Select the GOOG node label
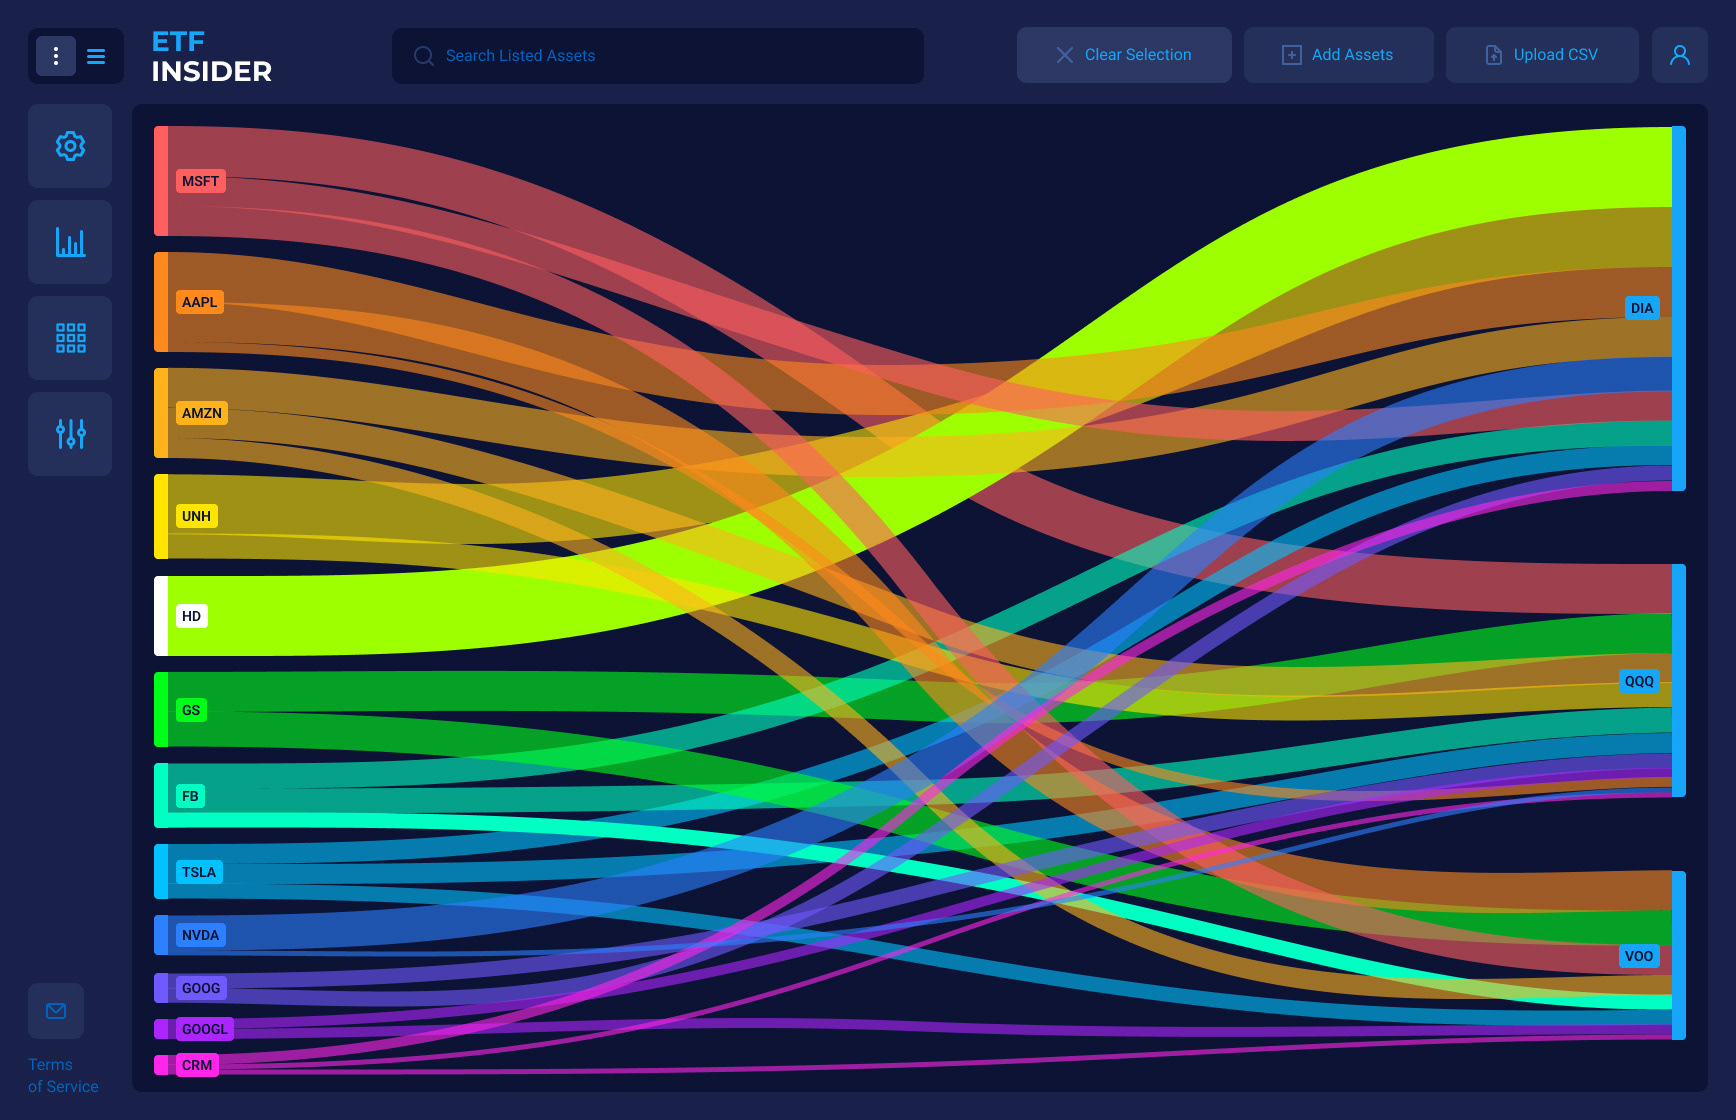Screen dimensions: 1736x1120 tap(201, 988)
